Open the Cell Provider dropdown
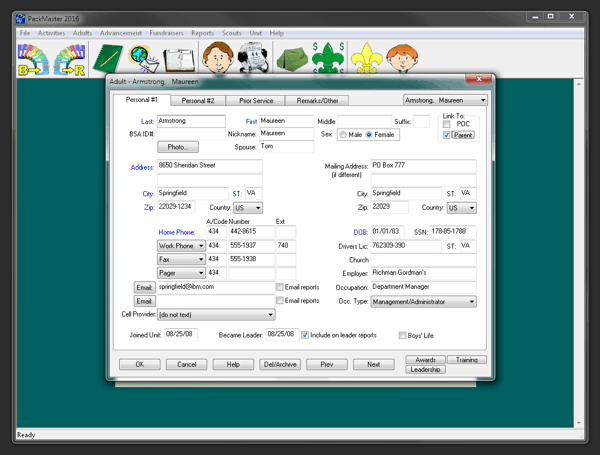Viewport: 600px width, 455px height. coord(216,315)
